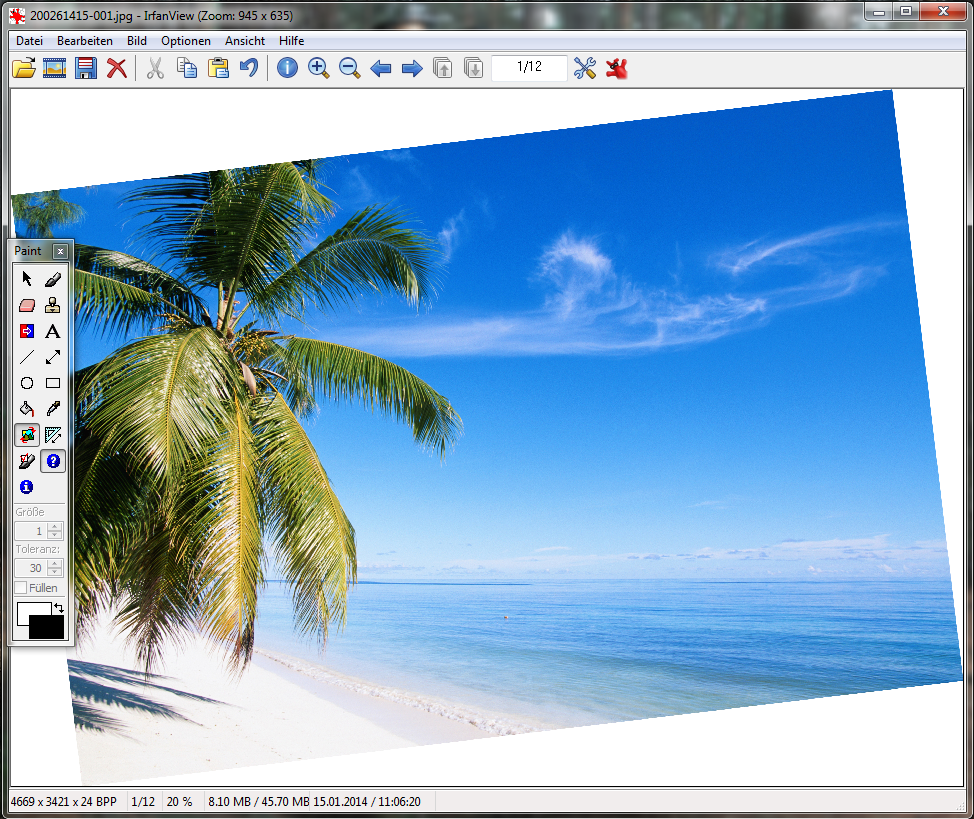The height and width of the screenshot is (819, 974).
Task: Click the 20 % zoom status entry
Action: point(180,802)
